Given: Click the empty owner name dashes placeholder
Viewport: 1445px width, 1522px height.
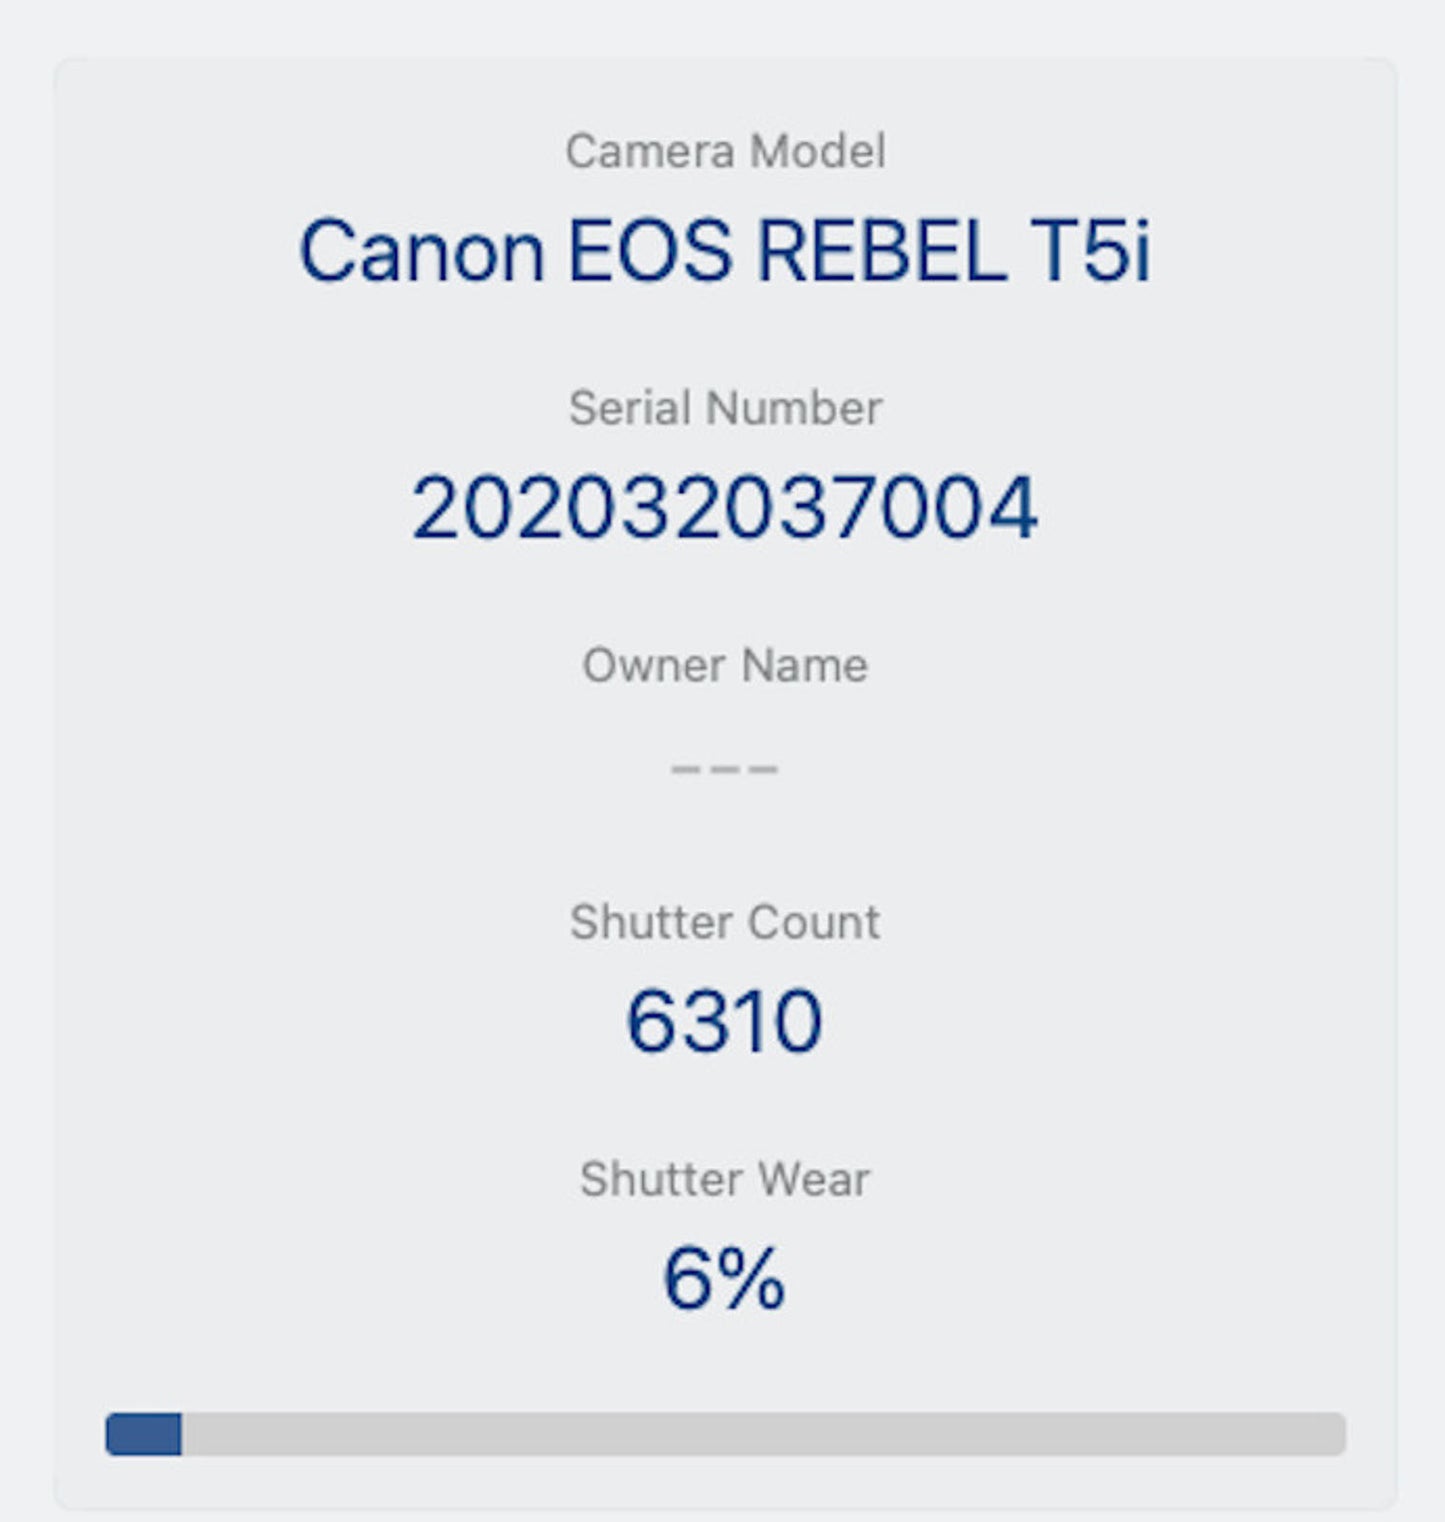Looking at the screenshot, I should coord(725,769).
